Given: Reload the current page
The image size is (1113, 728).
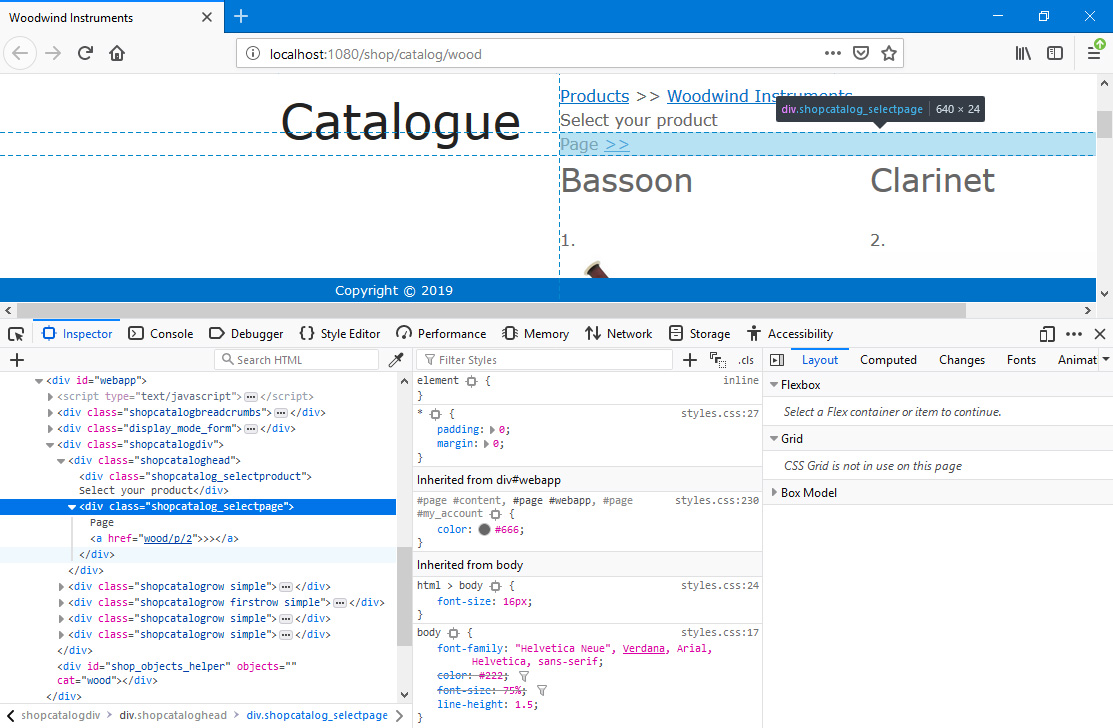Looking at the screenshot, I should [x=85, y=53].
